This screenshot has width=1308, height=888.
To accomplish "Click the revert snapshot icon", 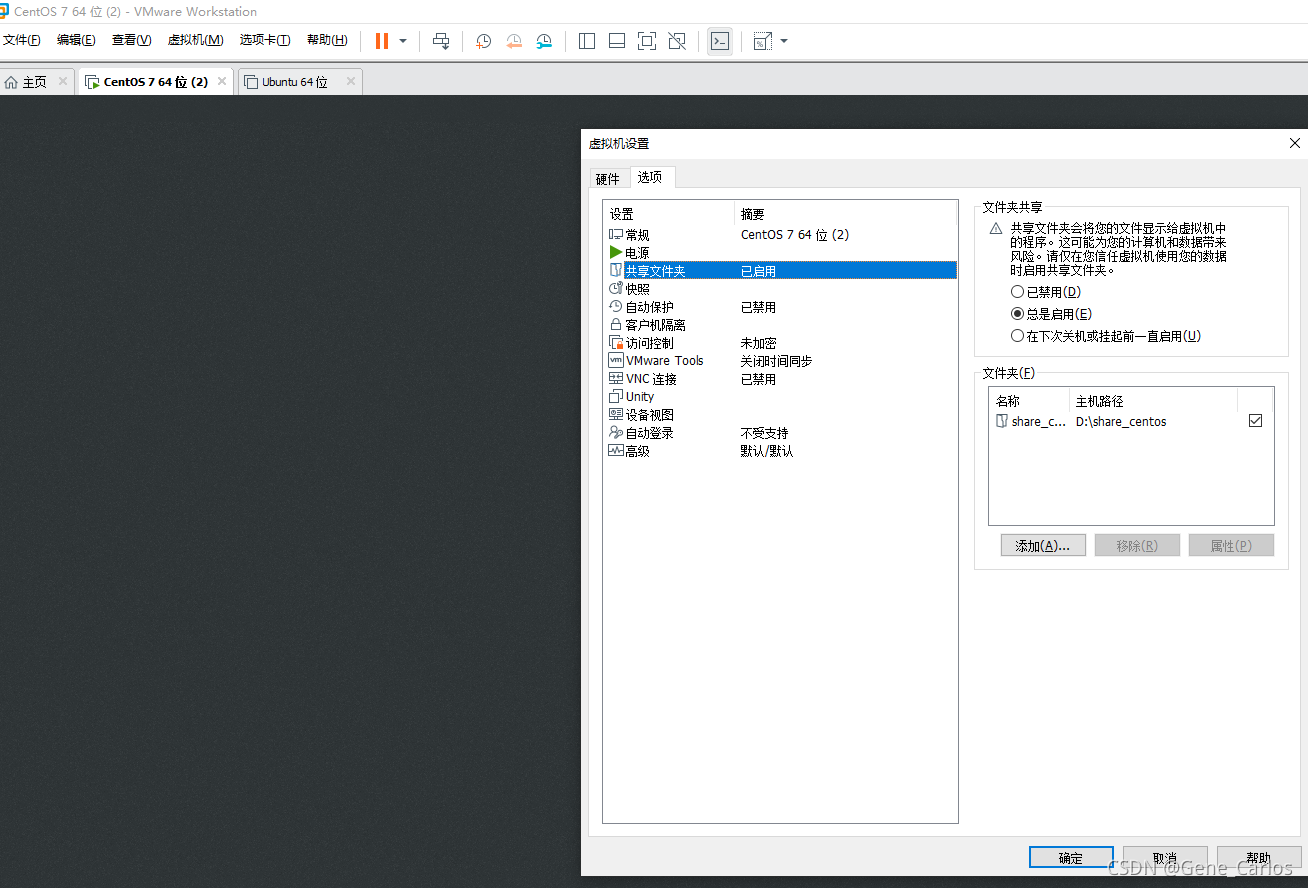I will click(514, 41).
